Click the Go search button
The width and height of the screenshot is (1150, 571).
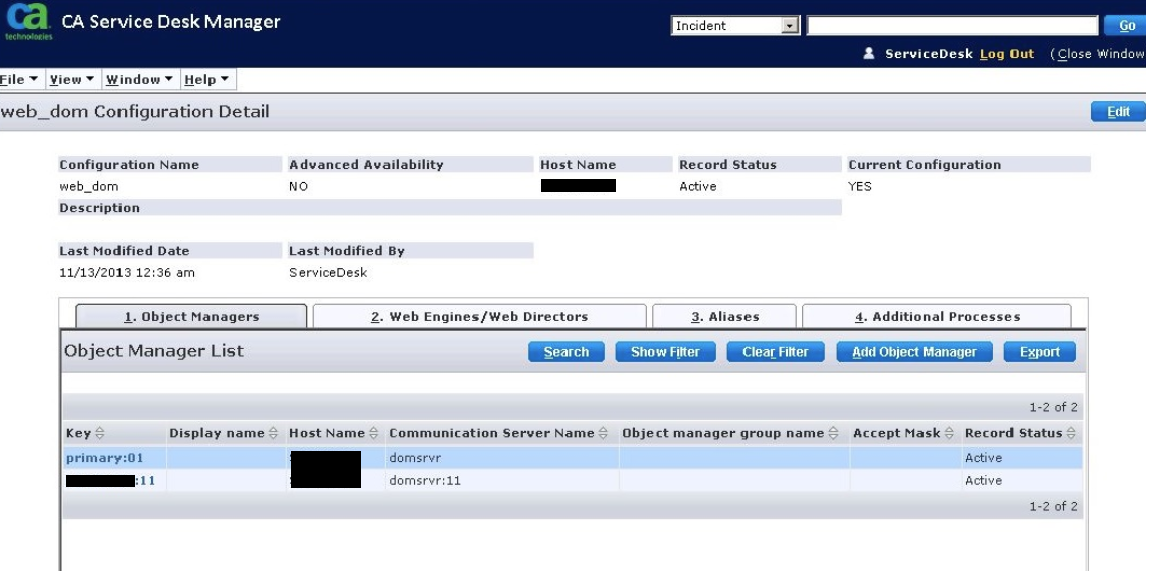coord(1125,26)
